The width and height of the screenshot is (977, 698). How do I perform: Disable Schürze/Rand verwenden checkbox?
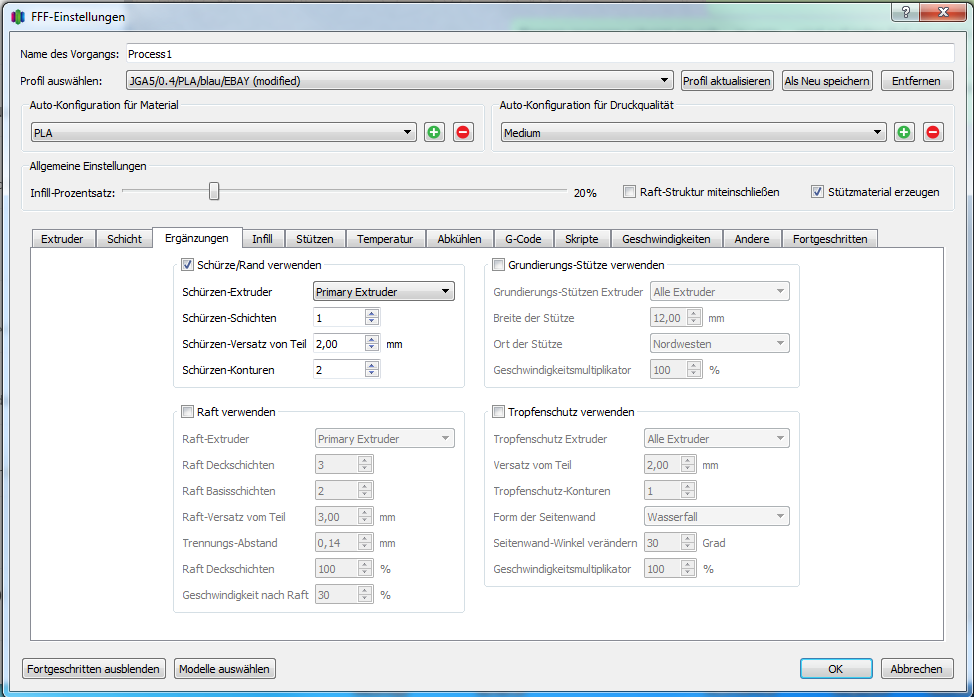187,265
